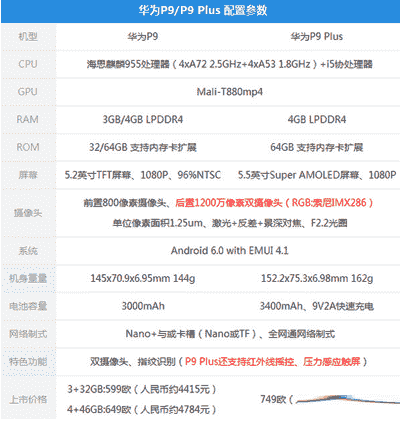Viewport: 400px width, 430px height.
Task: Select the 系统 row label
Action: pos(28,251)
